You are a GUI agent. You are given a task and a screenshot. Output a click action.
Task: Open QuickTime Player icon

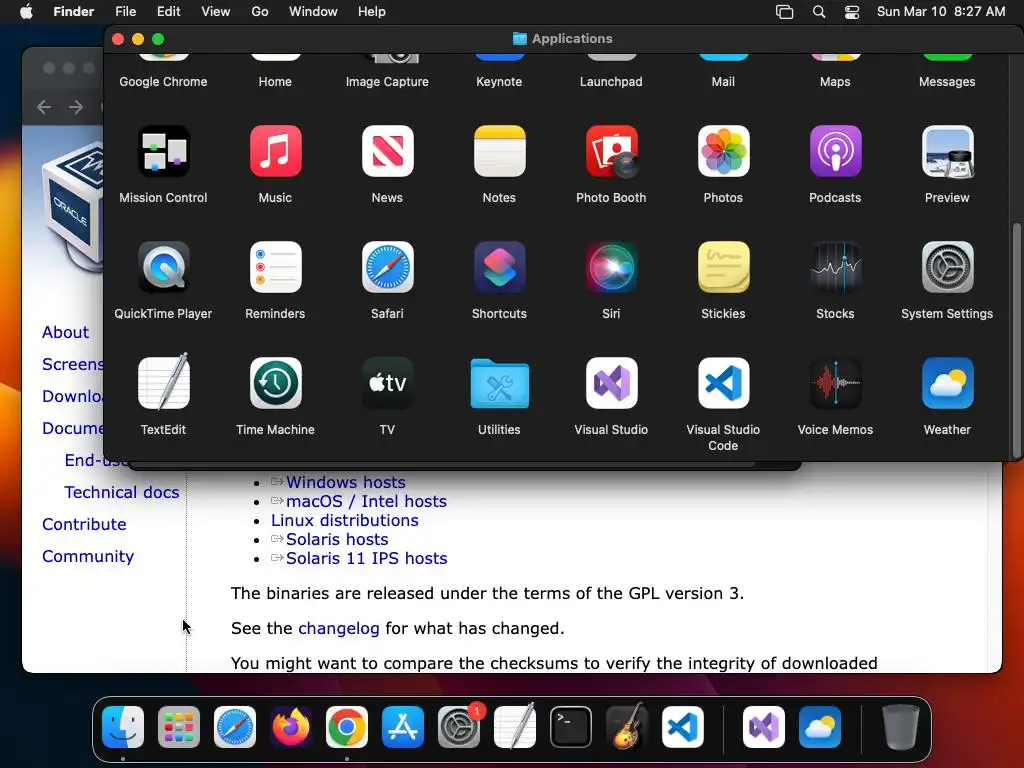[163, 267]
